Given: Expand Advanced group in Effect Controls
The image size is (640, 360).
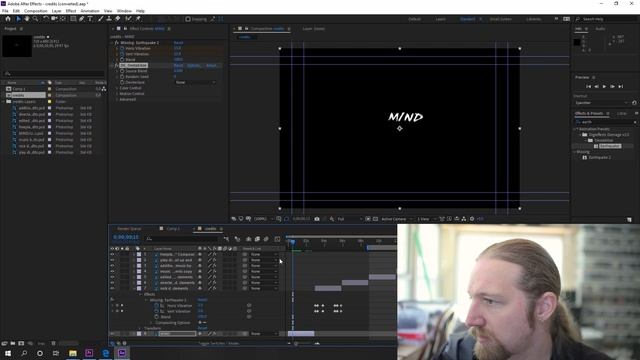Looking at the screenshot, I should (x=117, y=100).
